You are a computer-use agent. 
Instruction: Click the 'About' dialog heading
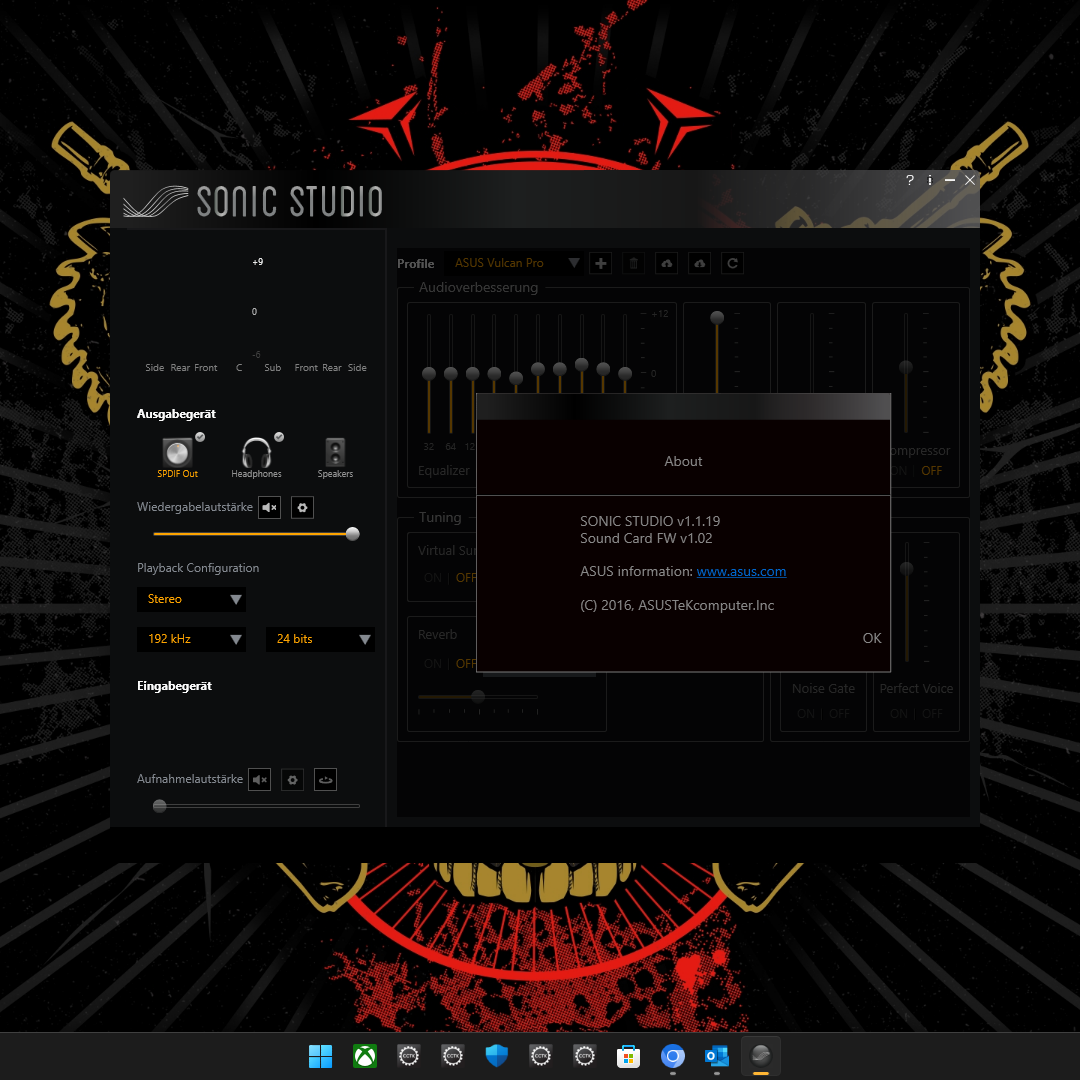(683, 461)
